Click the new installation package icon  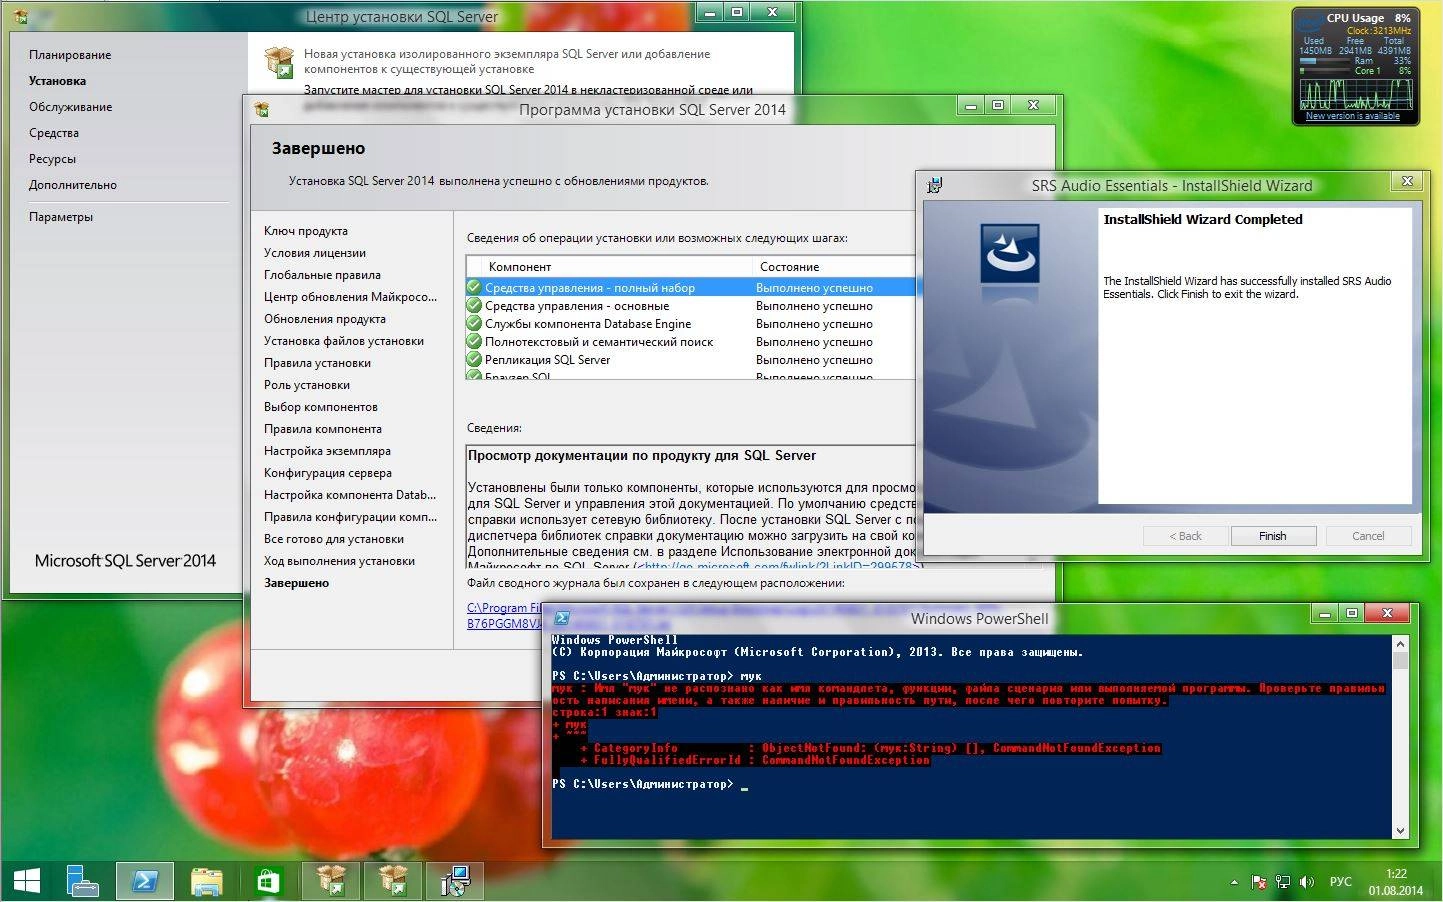pos(279,62)
